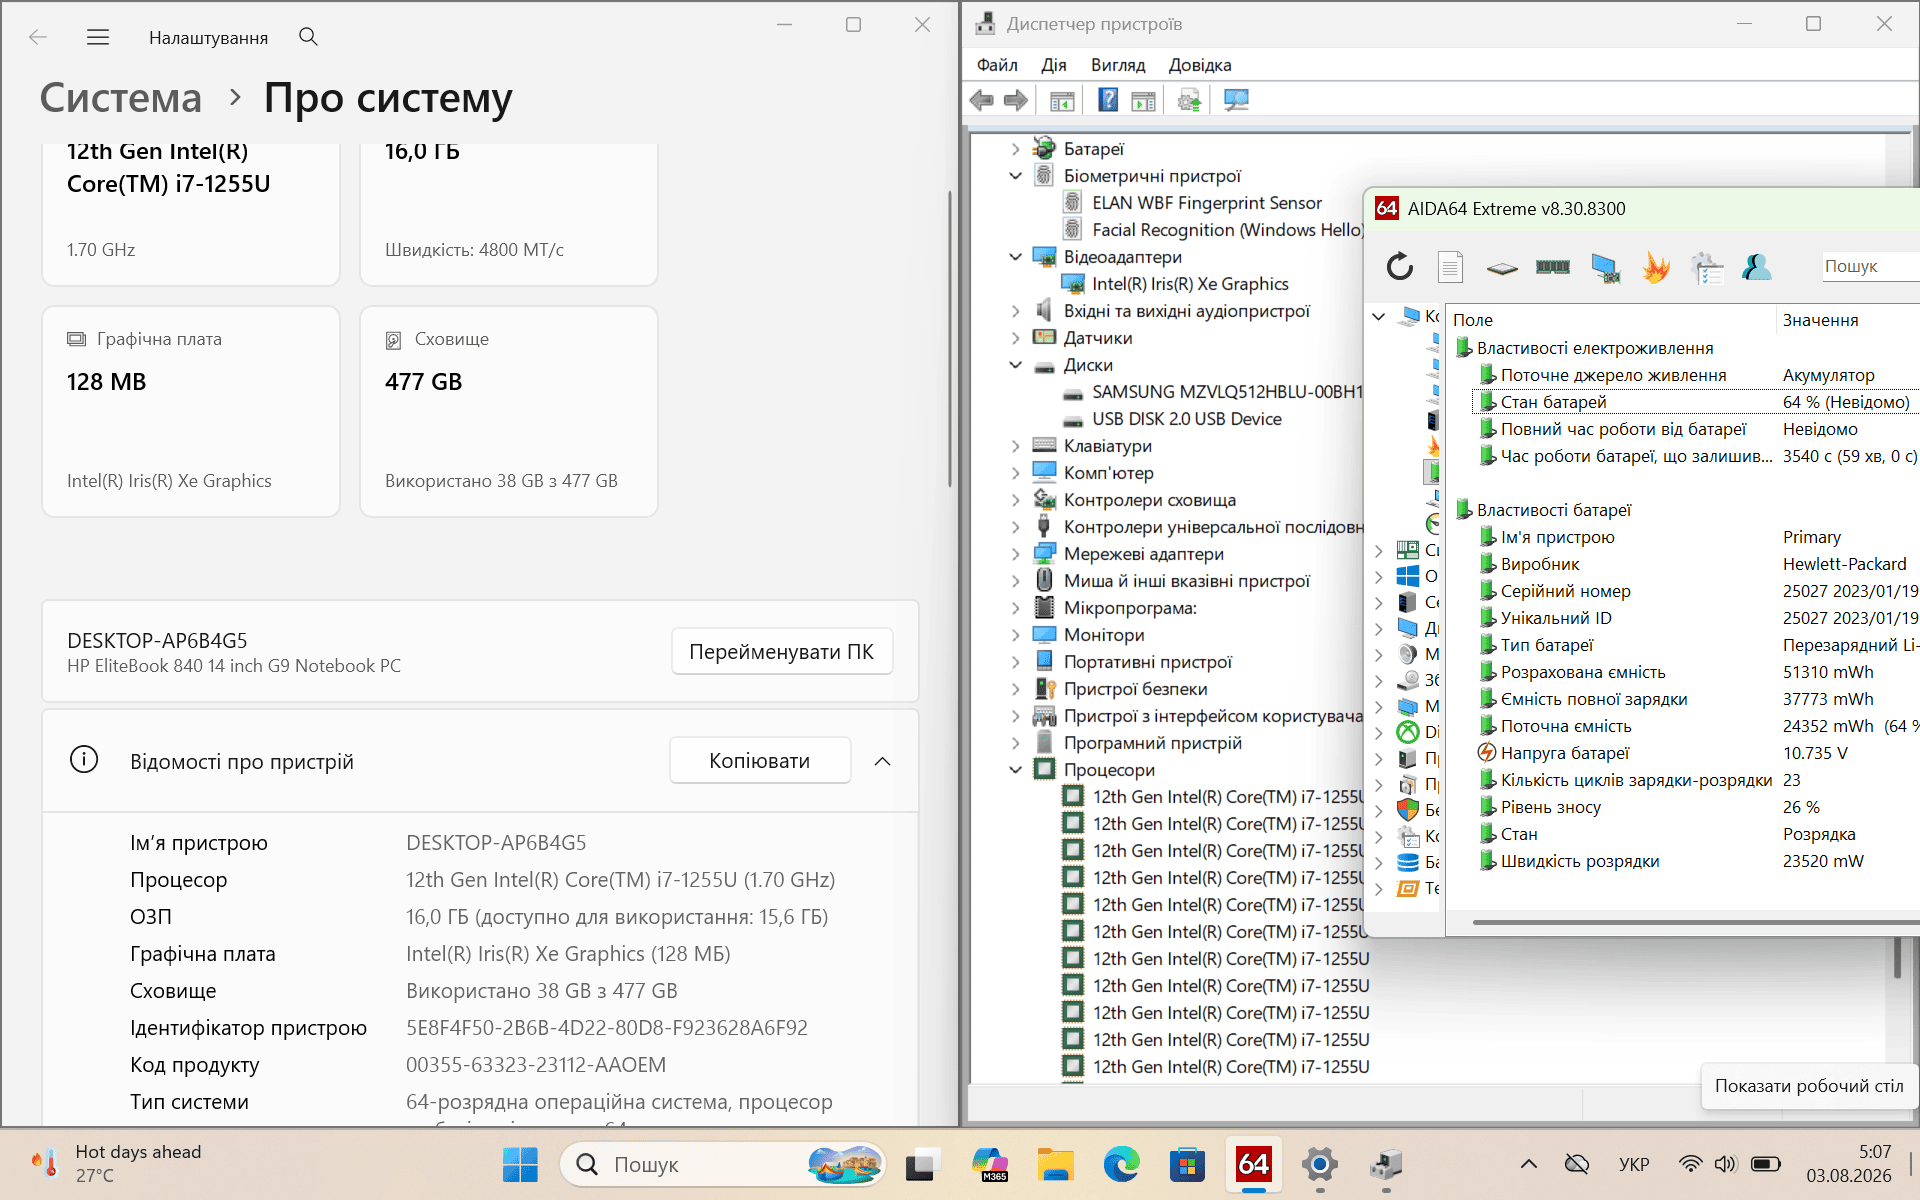Viewport: 1920px width, 1200px height.
Task: Open the clock and date in tray
Action: click(x=1848, y=1164)
